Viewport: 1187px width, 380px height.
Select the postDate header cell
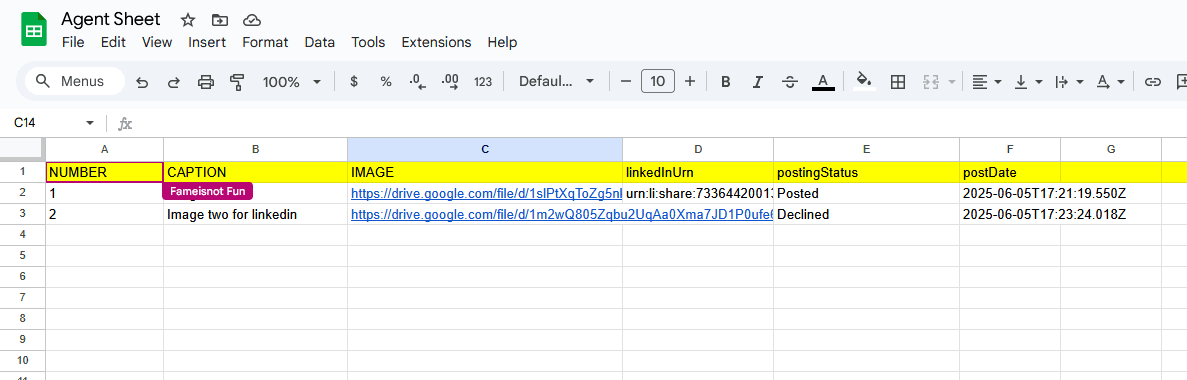[x=1010, y=173]
